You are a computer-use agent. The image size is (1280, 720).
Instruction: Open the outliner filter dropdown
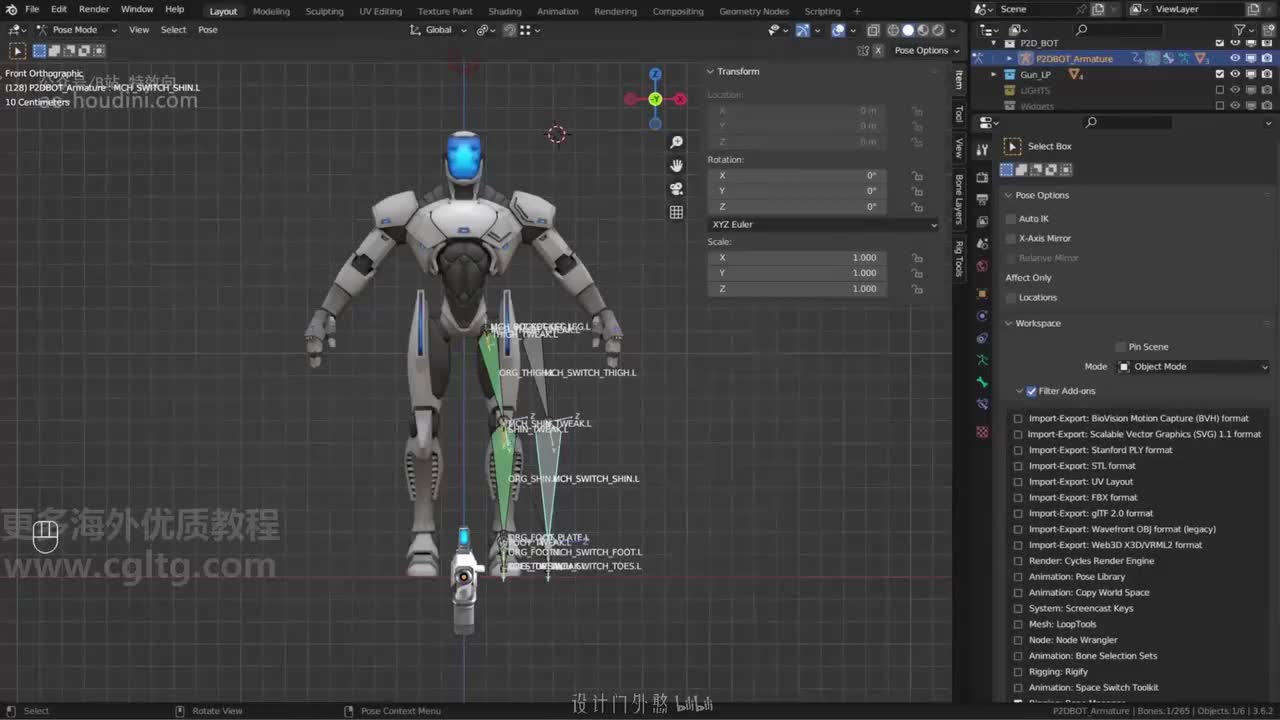click(1244, 30)
